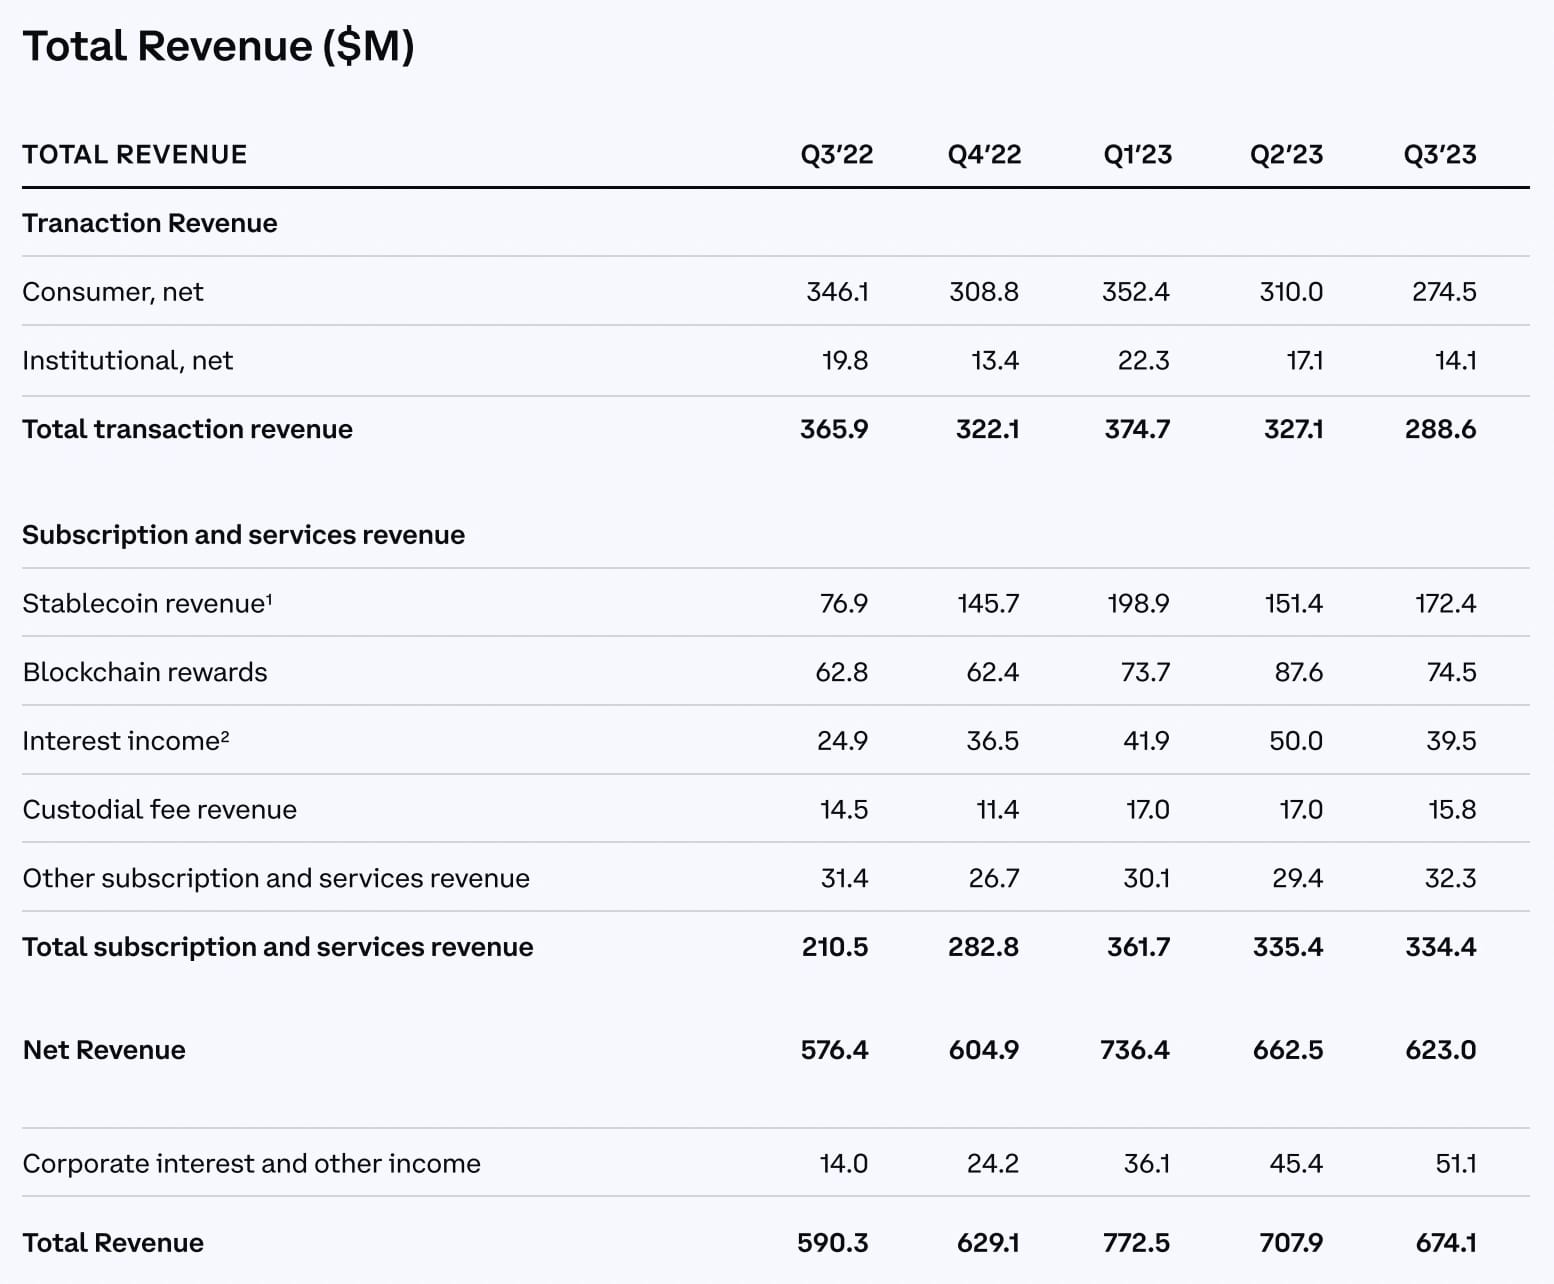Click the Corporate interest and other income label
The height and width of the screenshot is (1284, 1554).
pyautogui.click(x=251, y=1163)
